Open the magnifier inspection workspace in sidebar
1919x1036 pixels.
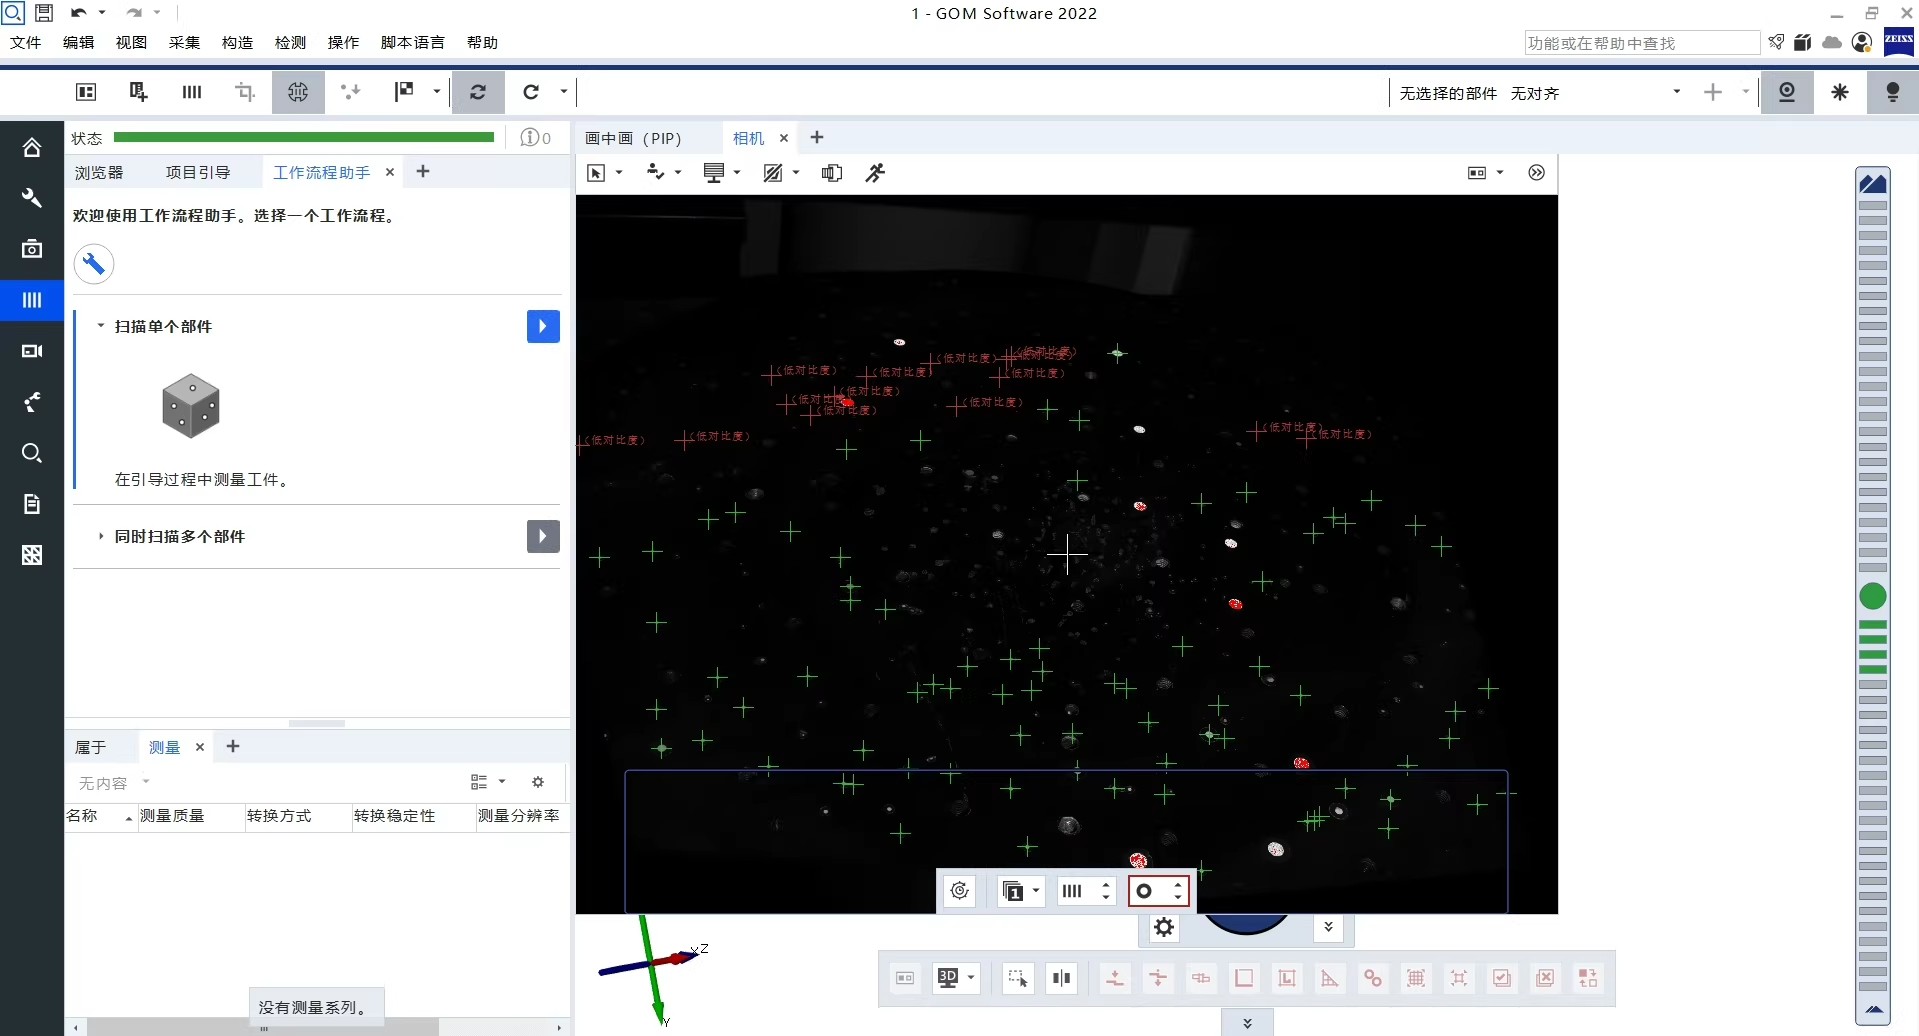[x=32, y=453]
